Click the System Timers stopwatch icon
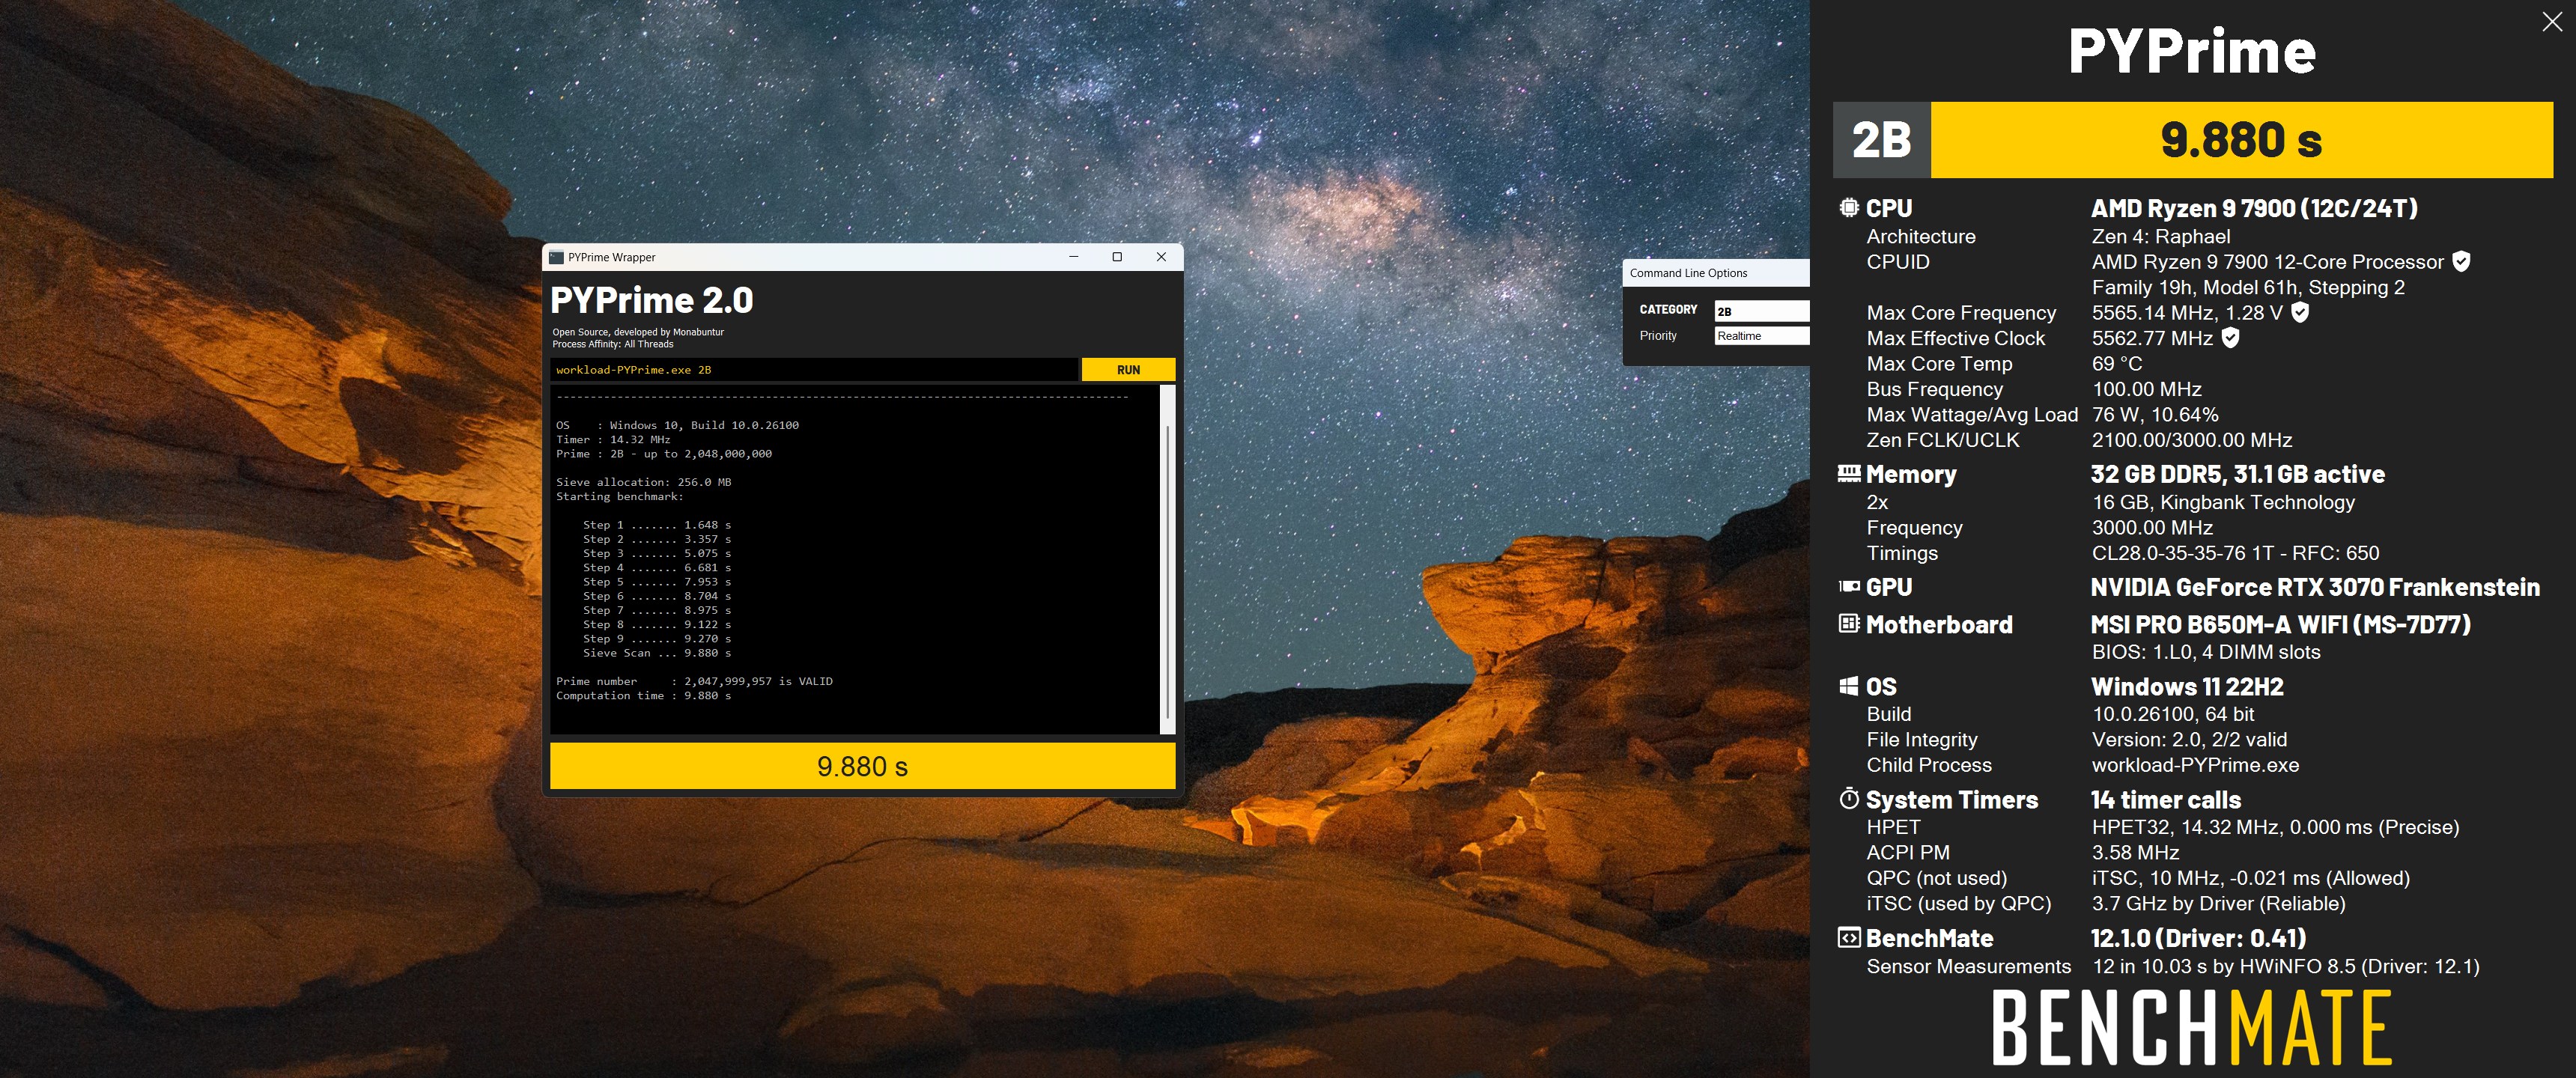The image size is (2576, 1078). pos(1849,798)
